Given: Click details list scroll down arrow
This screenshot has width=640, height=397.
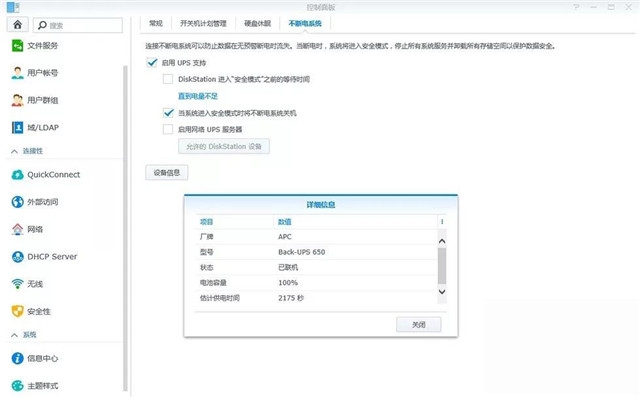Looking at the screenshot, I should coord(442,292).
